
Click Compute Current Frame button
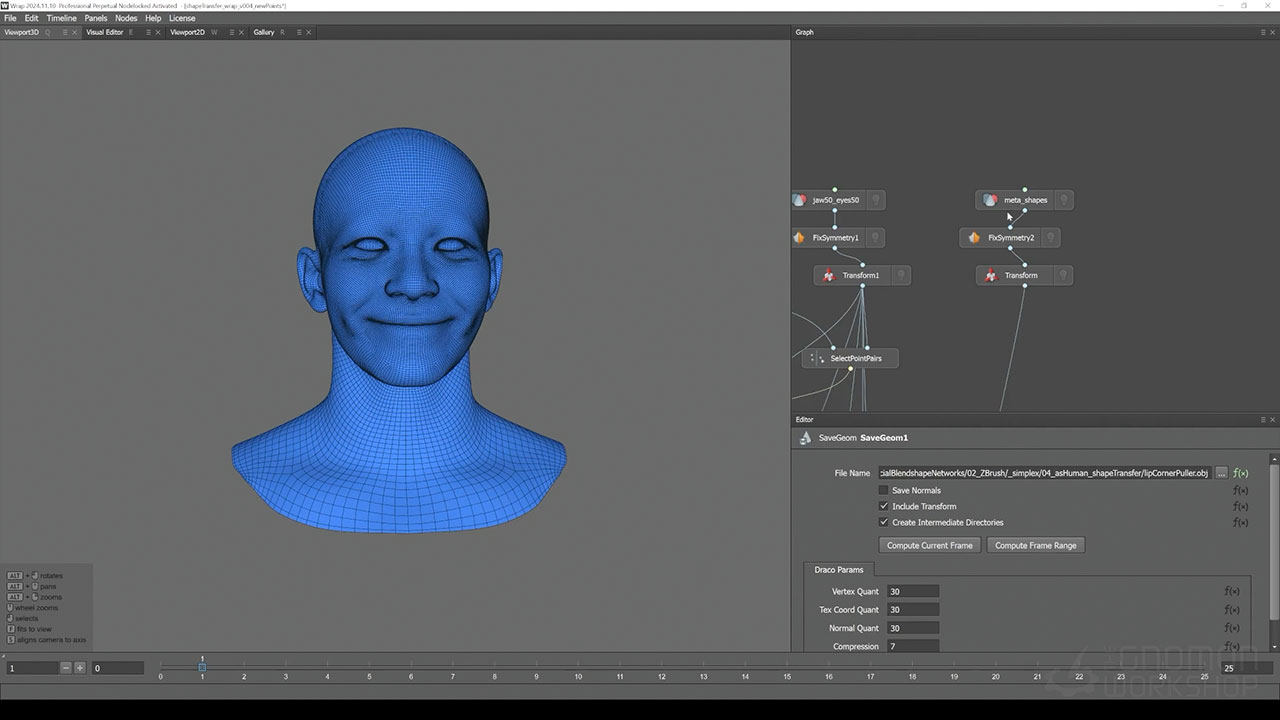929,545
